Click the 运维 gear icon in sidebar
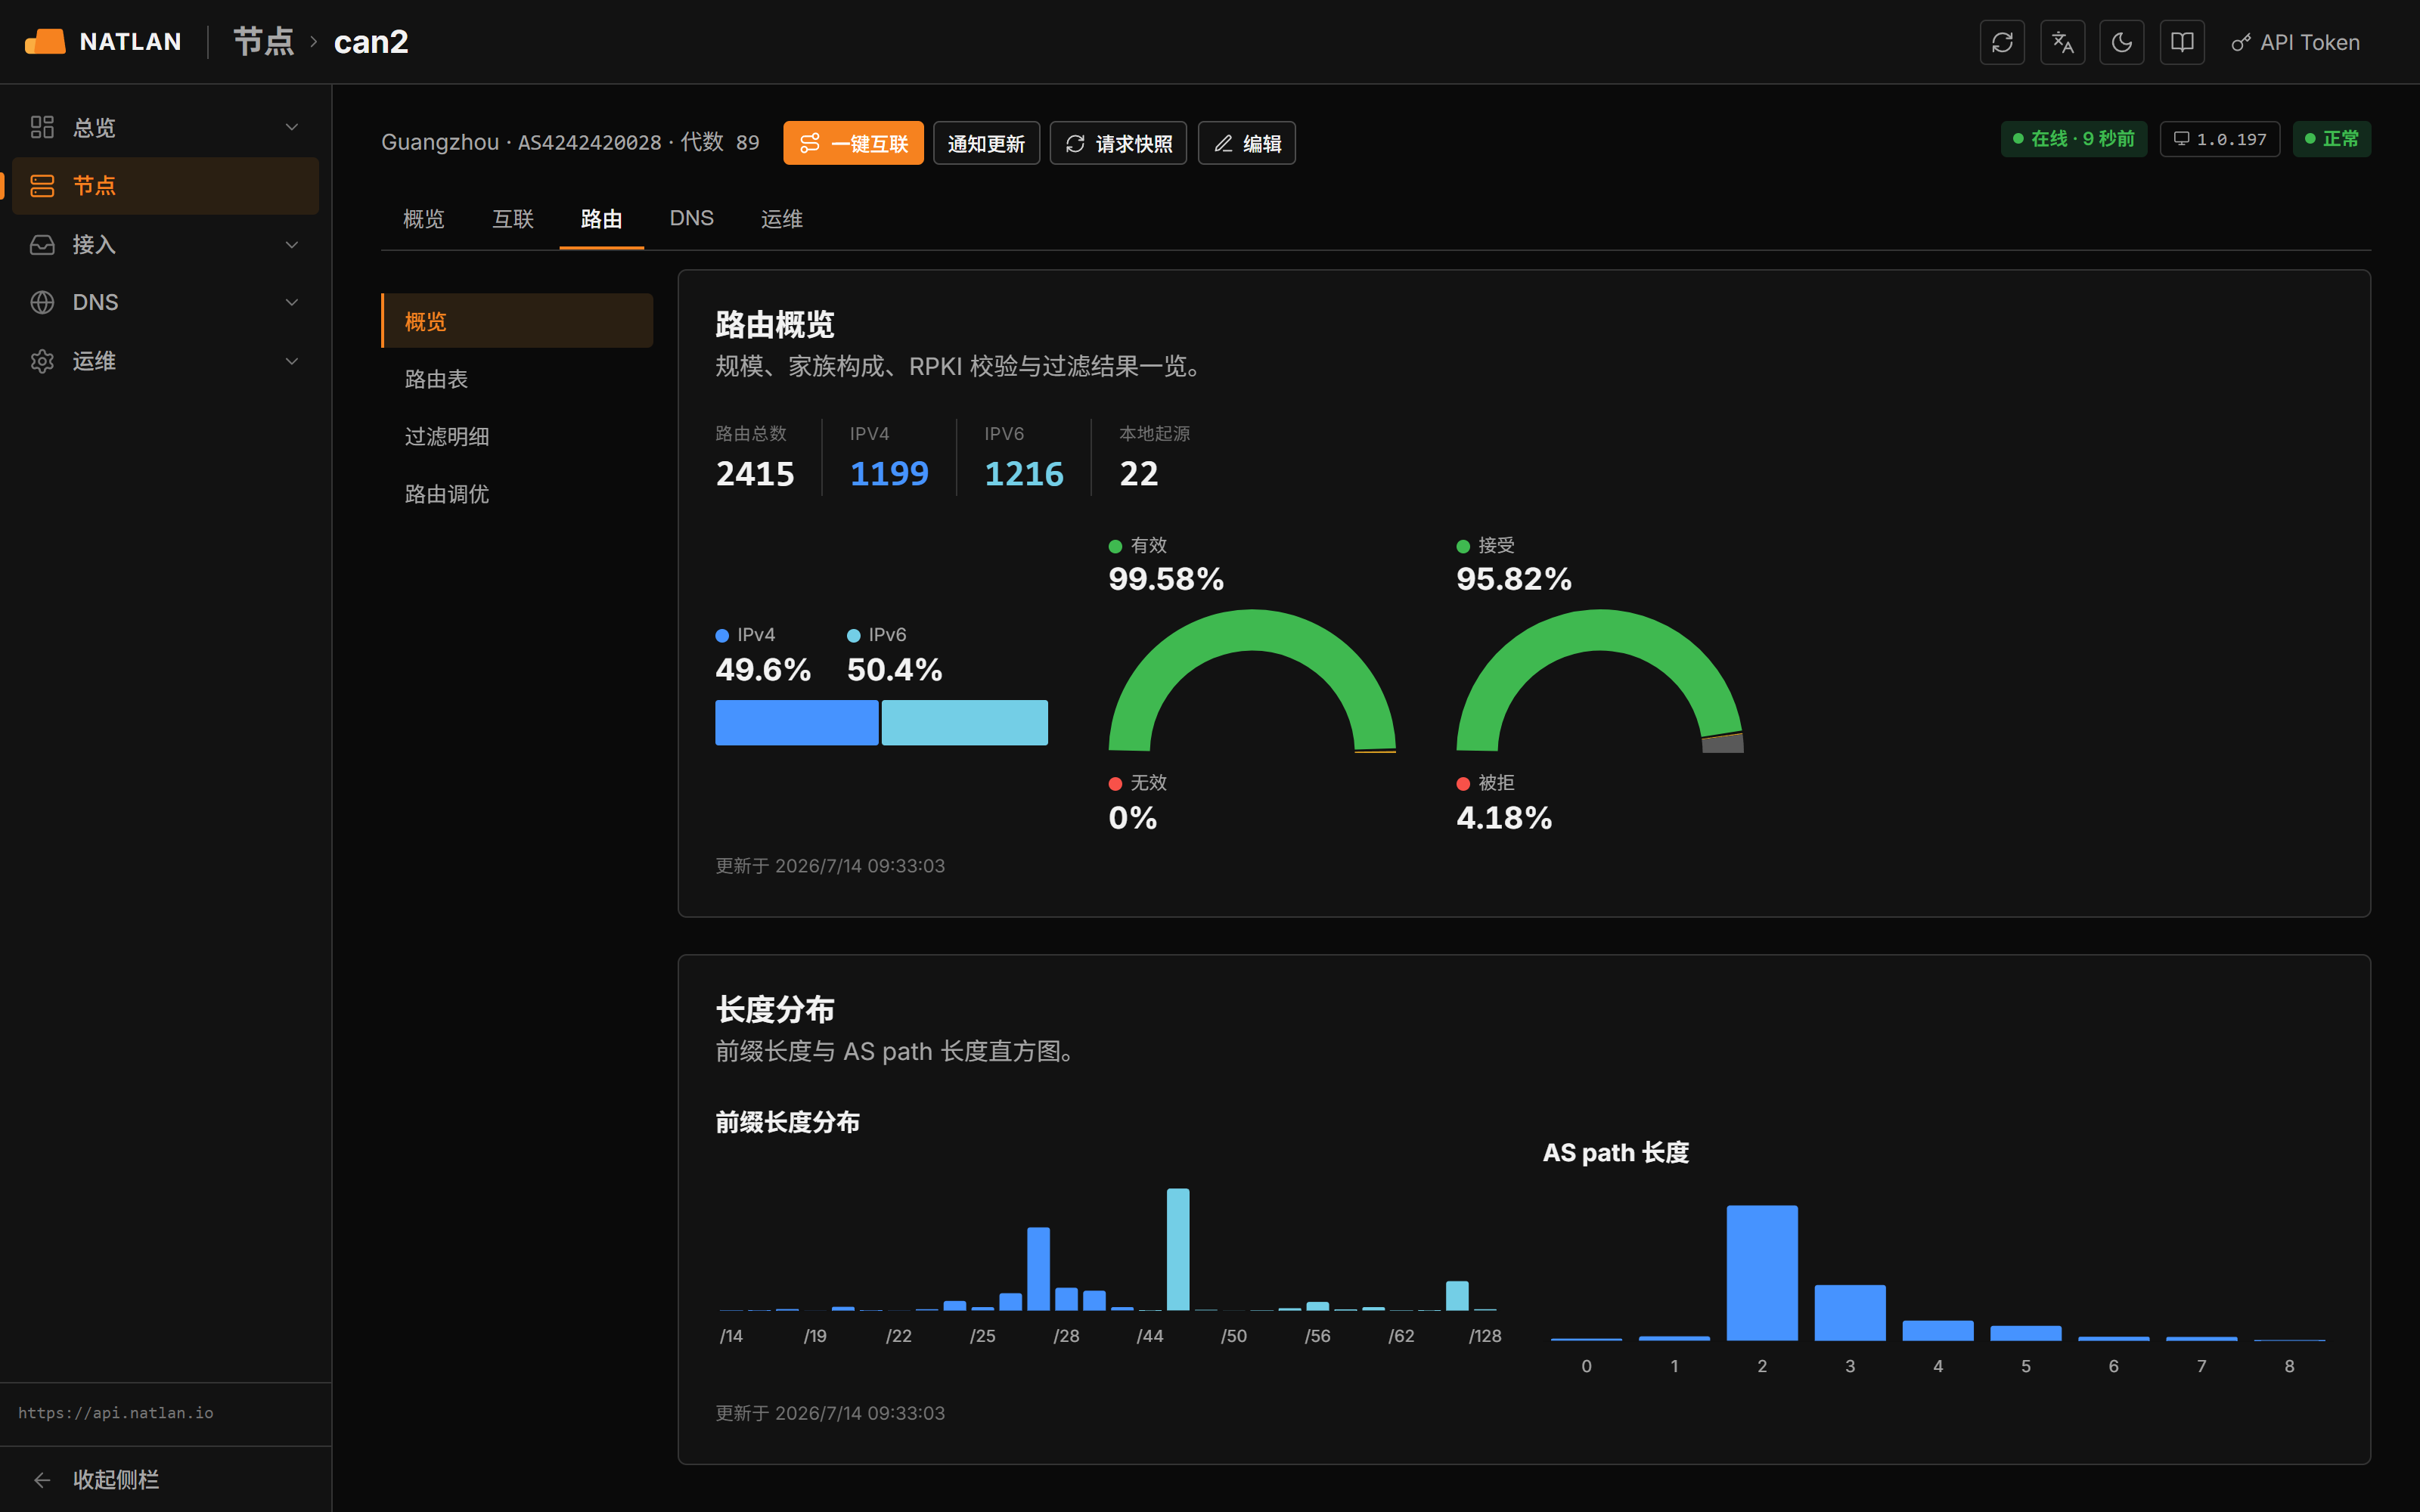The height and width of the screenshot is (1512, 2420). pos(42,361)
